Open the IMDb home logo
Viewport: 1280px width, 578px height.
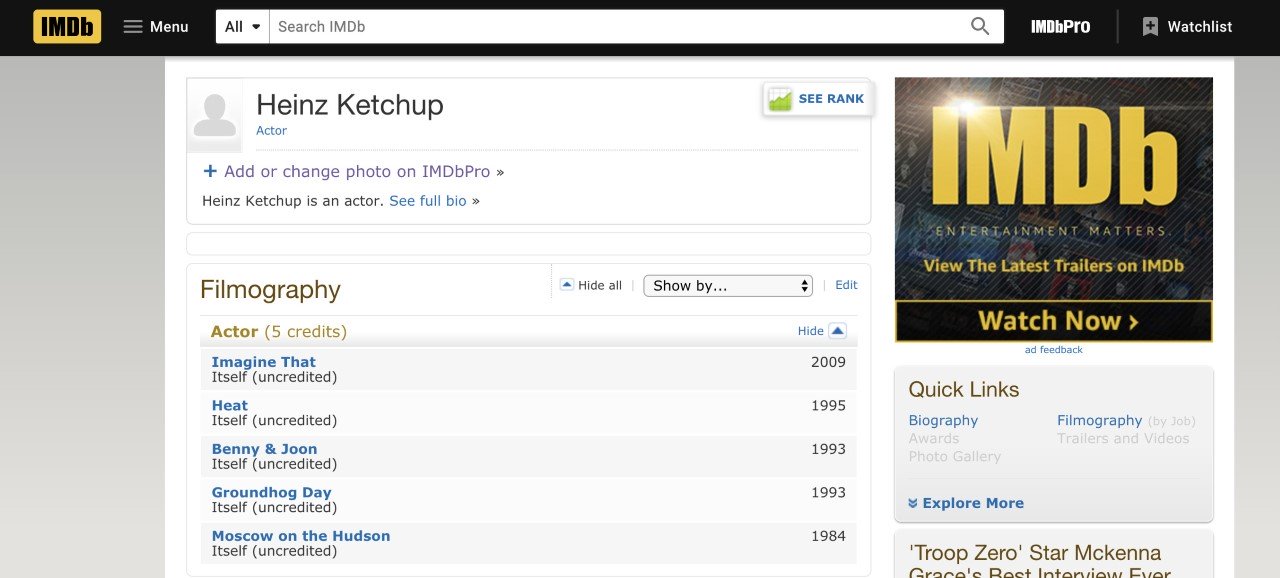click(67, 27)
